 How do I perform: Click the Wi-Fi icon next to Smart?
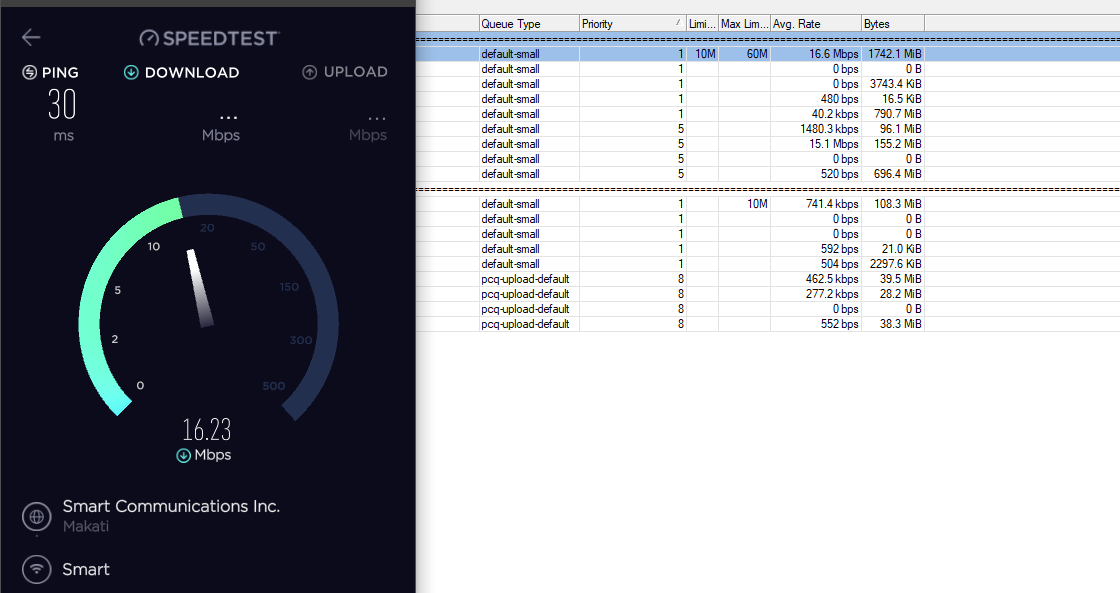coord(36,569)
